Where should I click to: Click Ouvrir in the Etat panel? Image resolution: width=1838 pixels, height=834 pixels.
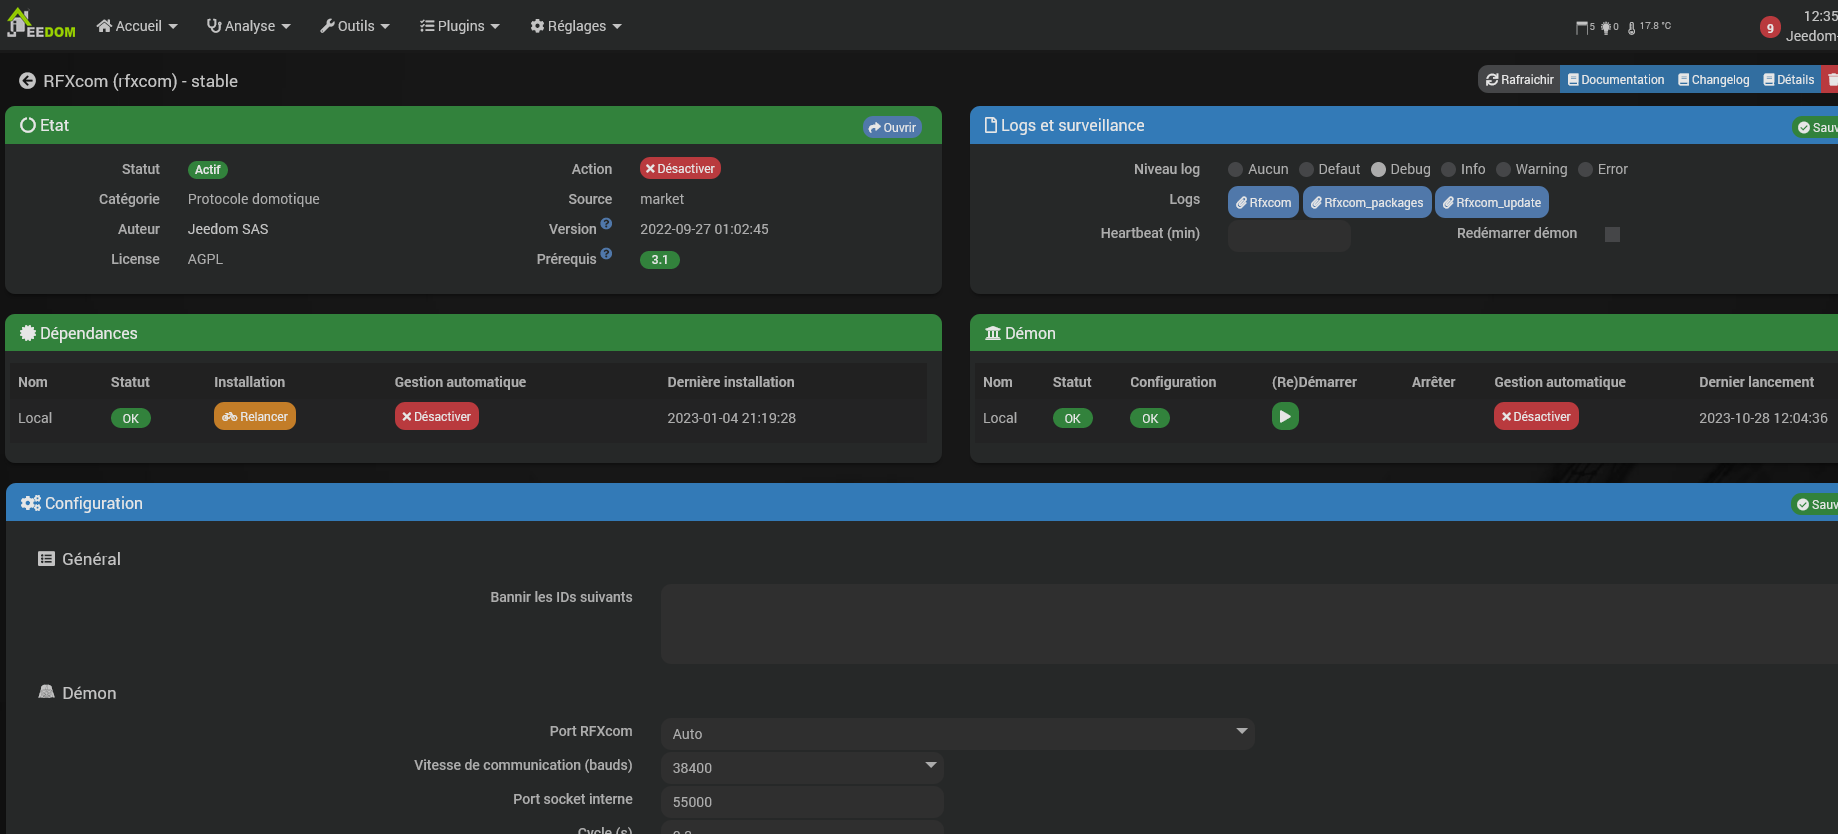coord(892,127)
